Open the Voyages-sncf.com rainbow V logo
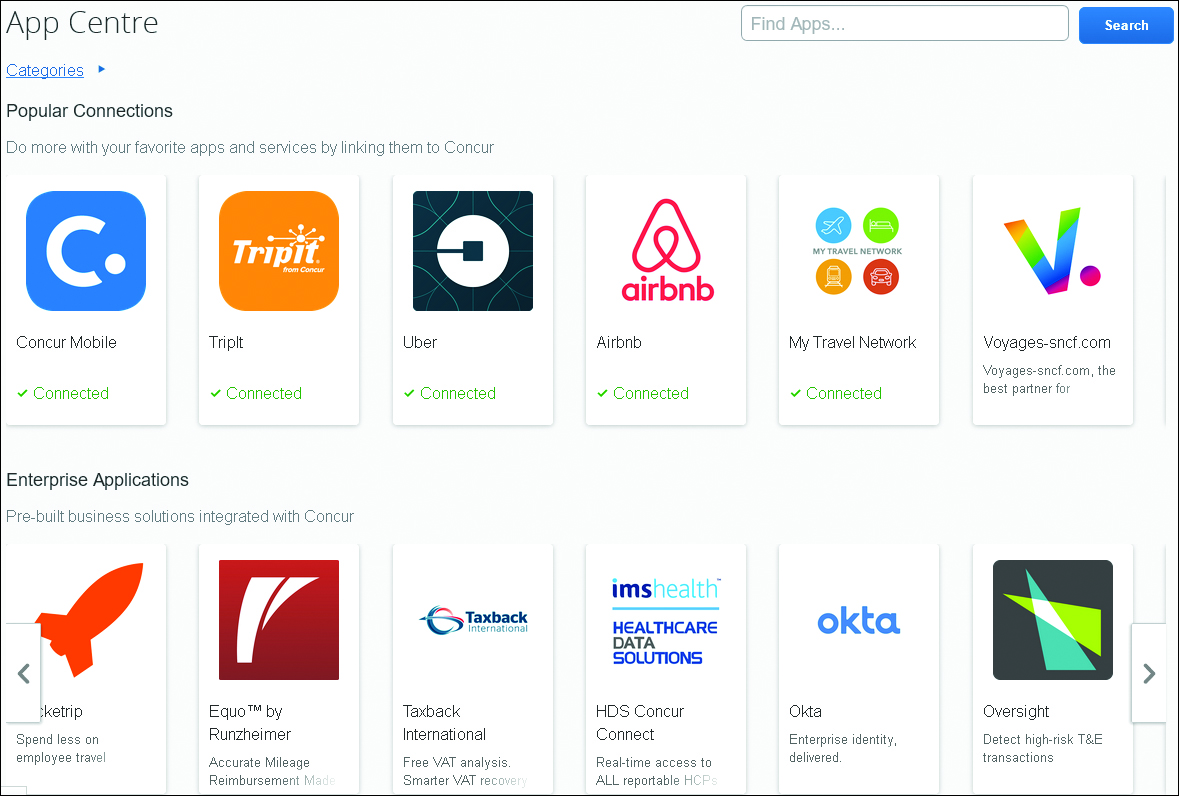Screen dimensions: 1179x796 point(1052,251)
